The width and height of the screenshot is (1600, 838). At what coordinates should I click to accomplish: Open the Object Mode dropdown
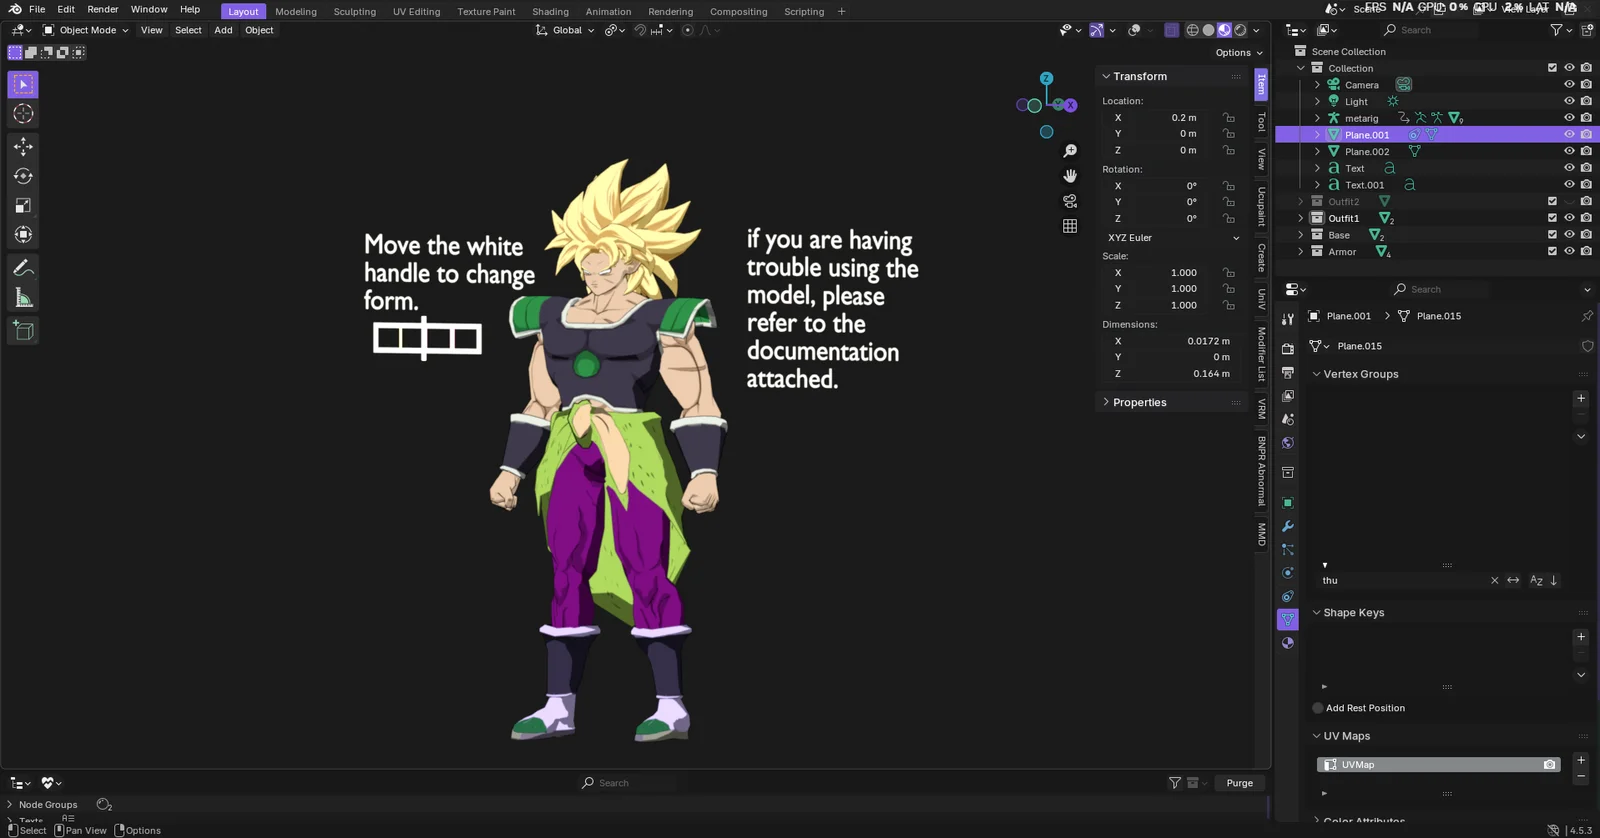(85, 30)
